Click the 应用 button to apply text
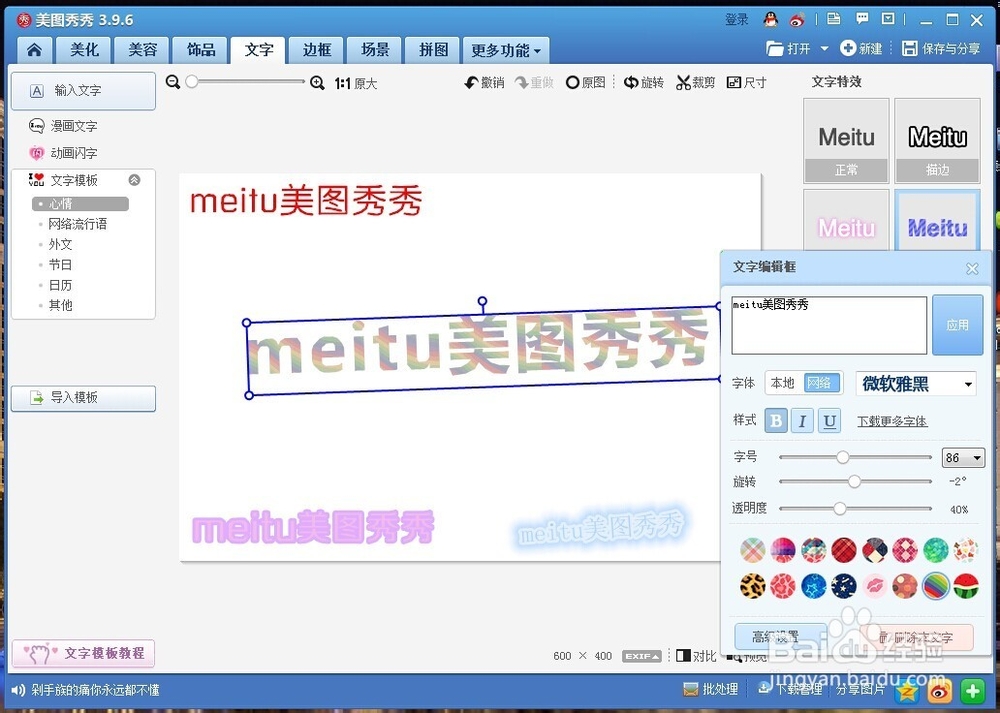1000x713 pixels. [957, 324]
